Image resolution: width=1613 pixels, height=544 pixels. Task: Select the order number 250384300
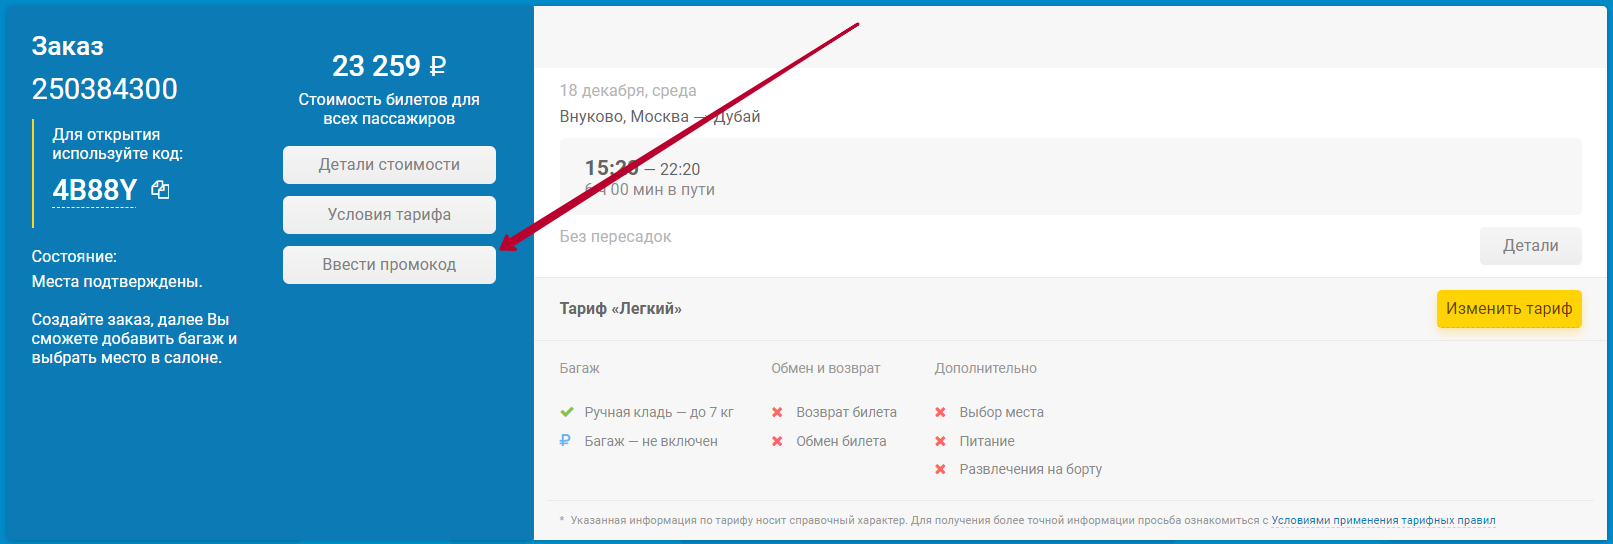(105, 89)
